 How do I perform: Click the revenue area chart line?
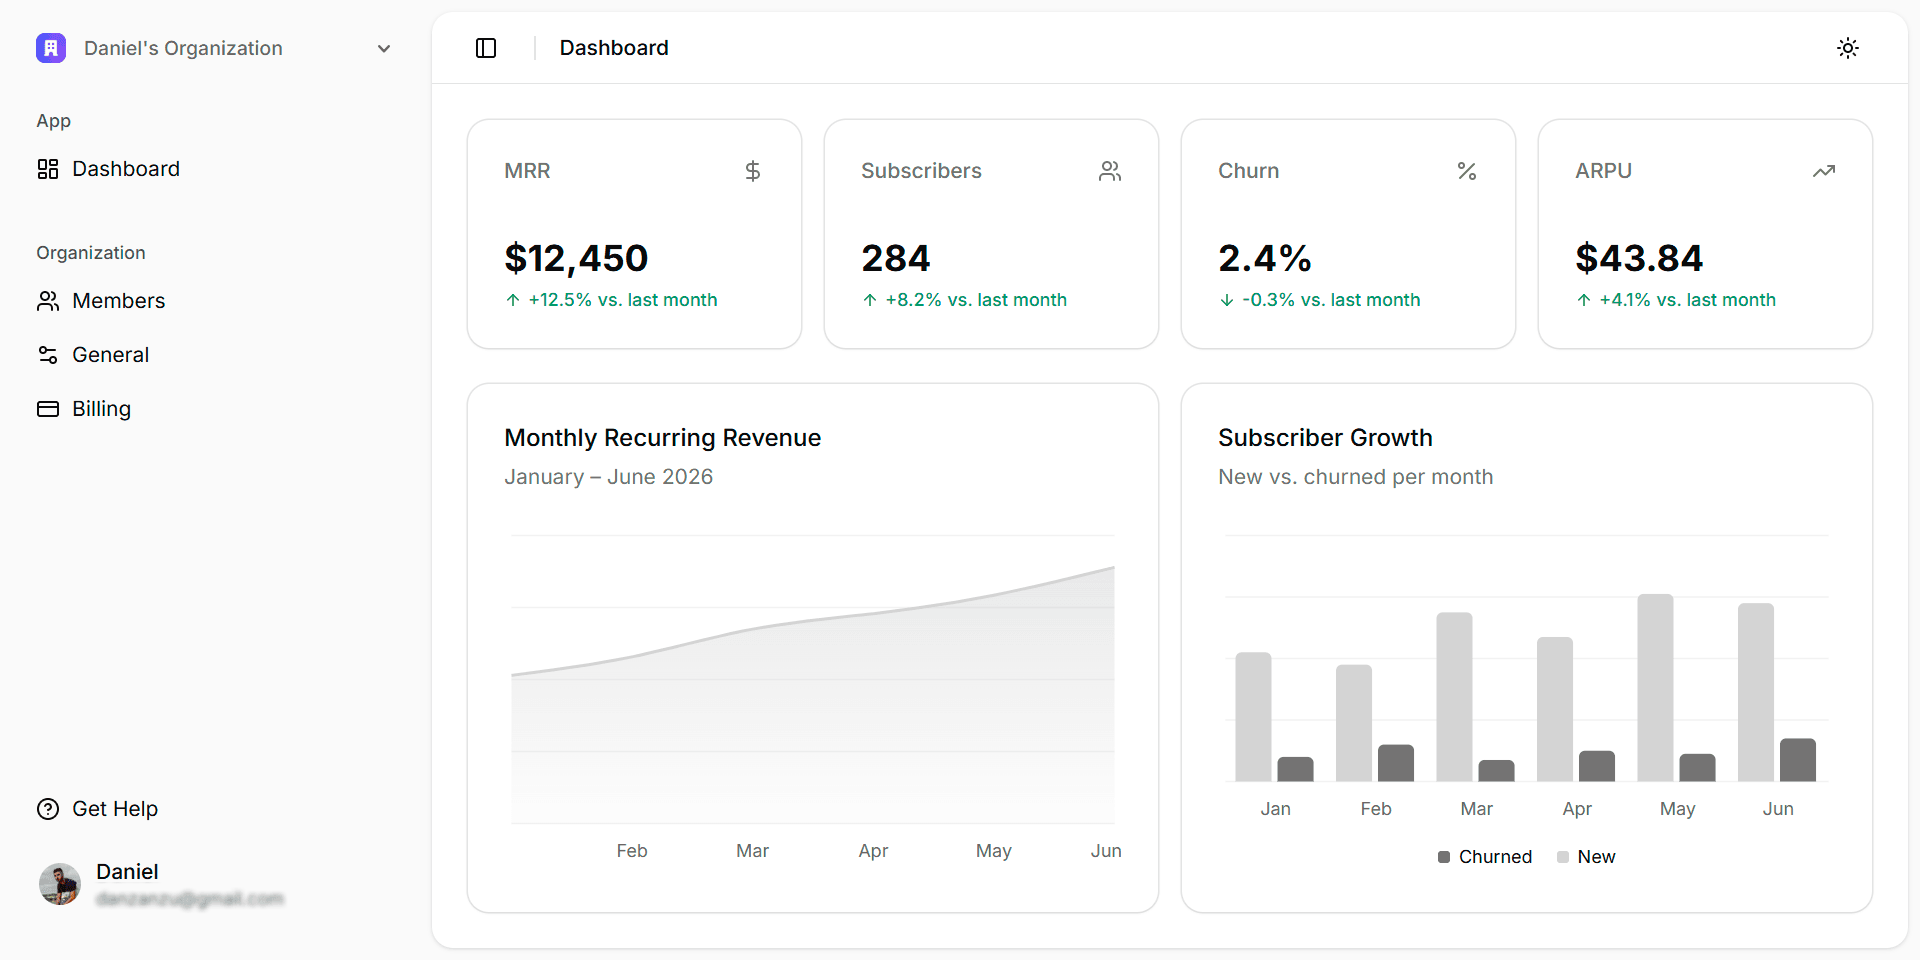pyautogui.click(x=813, y=619)
